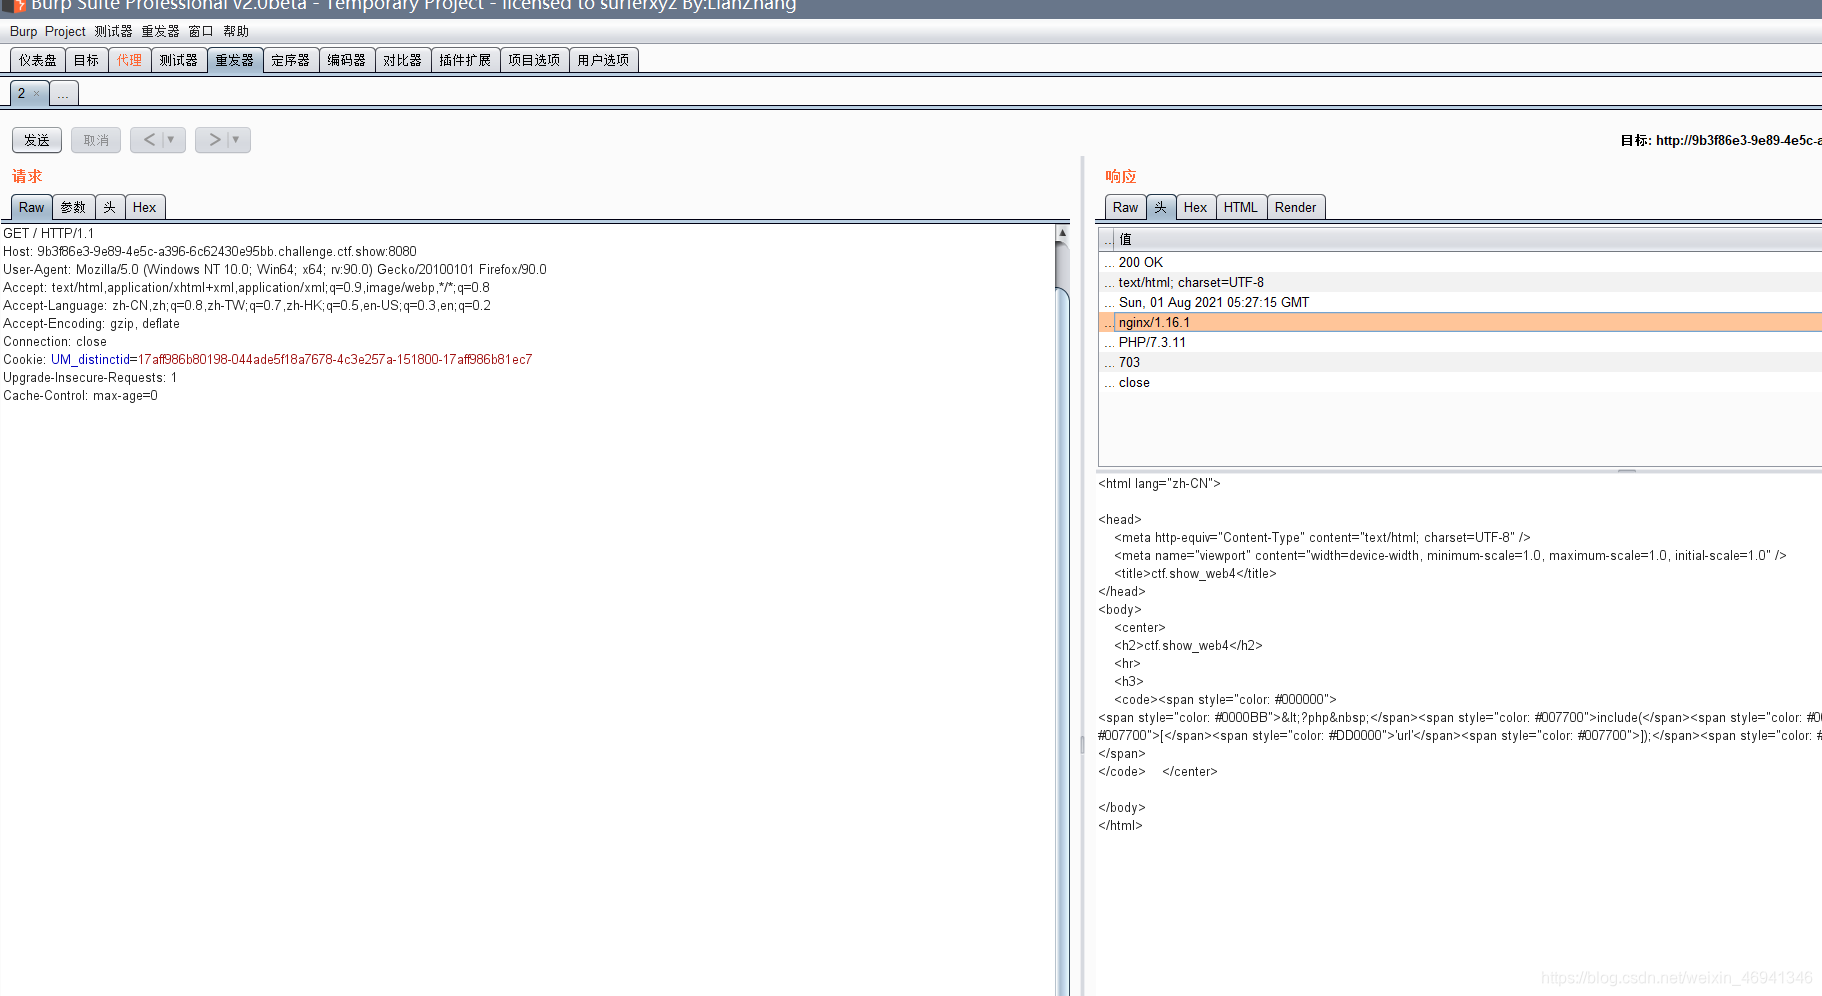Open the 用户选项 tab
The image size is (1822, 996).
coord(603,60)
